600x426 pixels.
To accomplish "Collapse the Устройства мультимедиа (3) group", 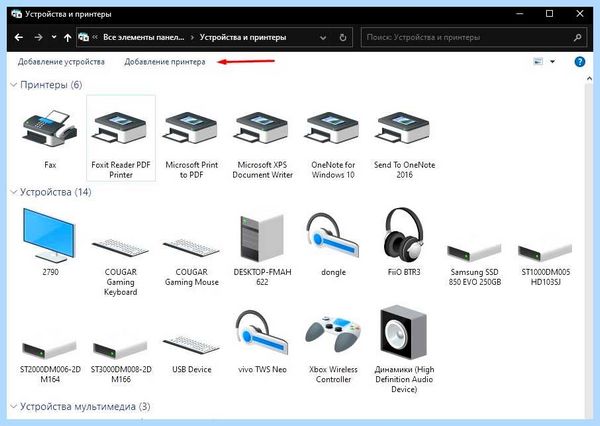I will tap(14, 406).
